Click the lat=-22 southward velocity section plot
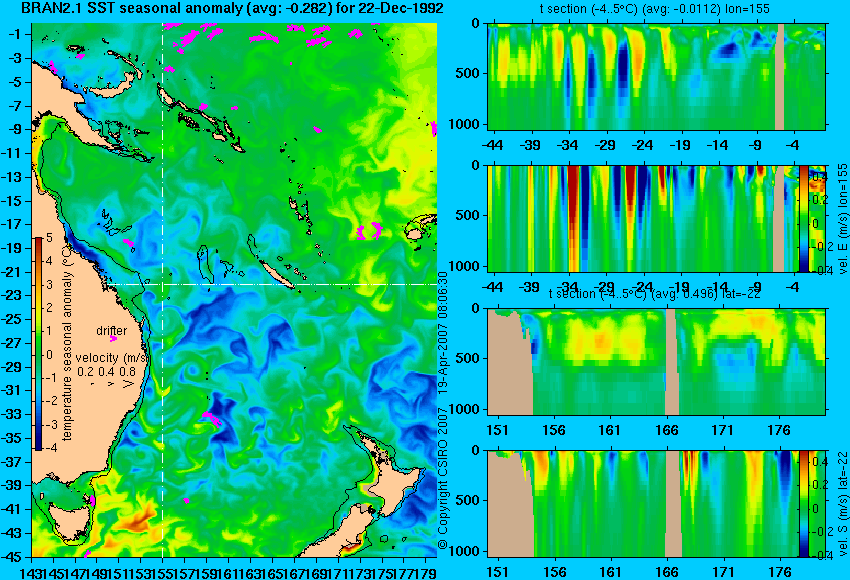Screen dimensions: 850x580 click(643, 504)
